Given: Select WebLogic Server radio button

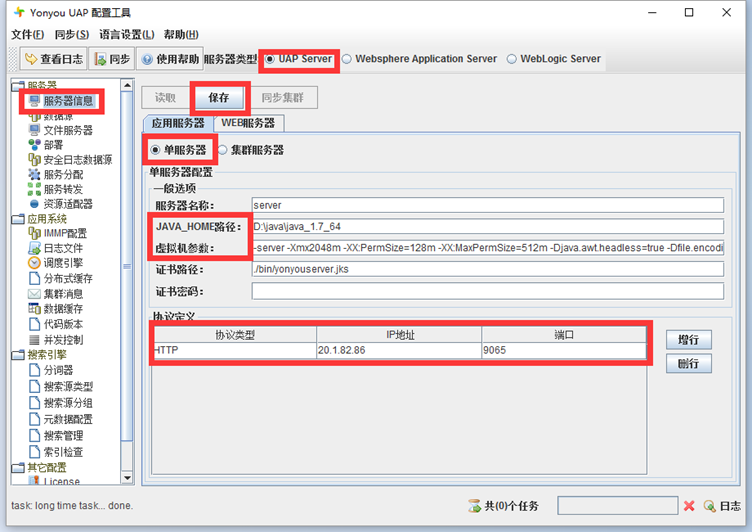Looking at the screenshot, I should click(512, 59).
